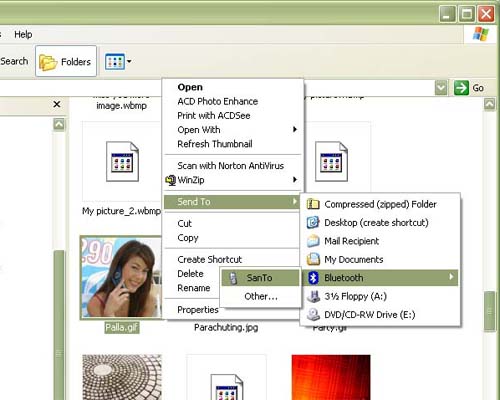This screenshot has width=500, height=400.
Task: Click the folders pane scrollbar thumb
Action: point(59,325)
